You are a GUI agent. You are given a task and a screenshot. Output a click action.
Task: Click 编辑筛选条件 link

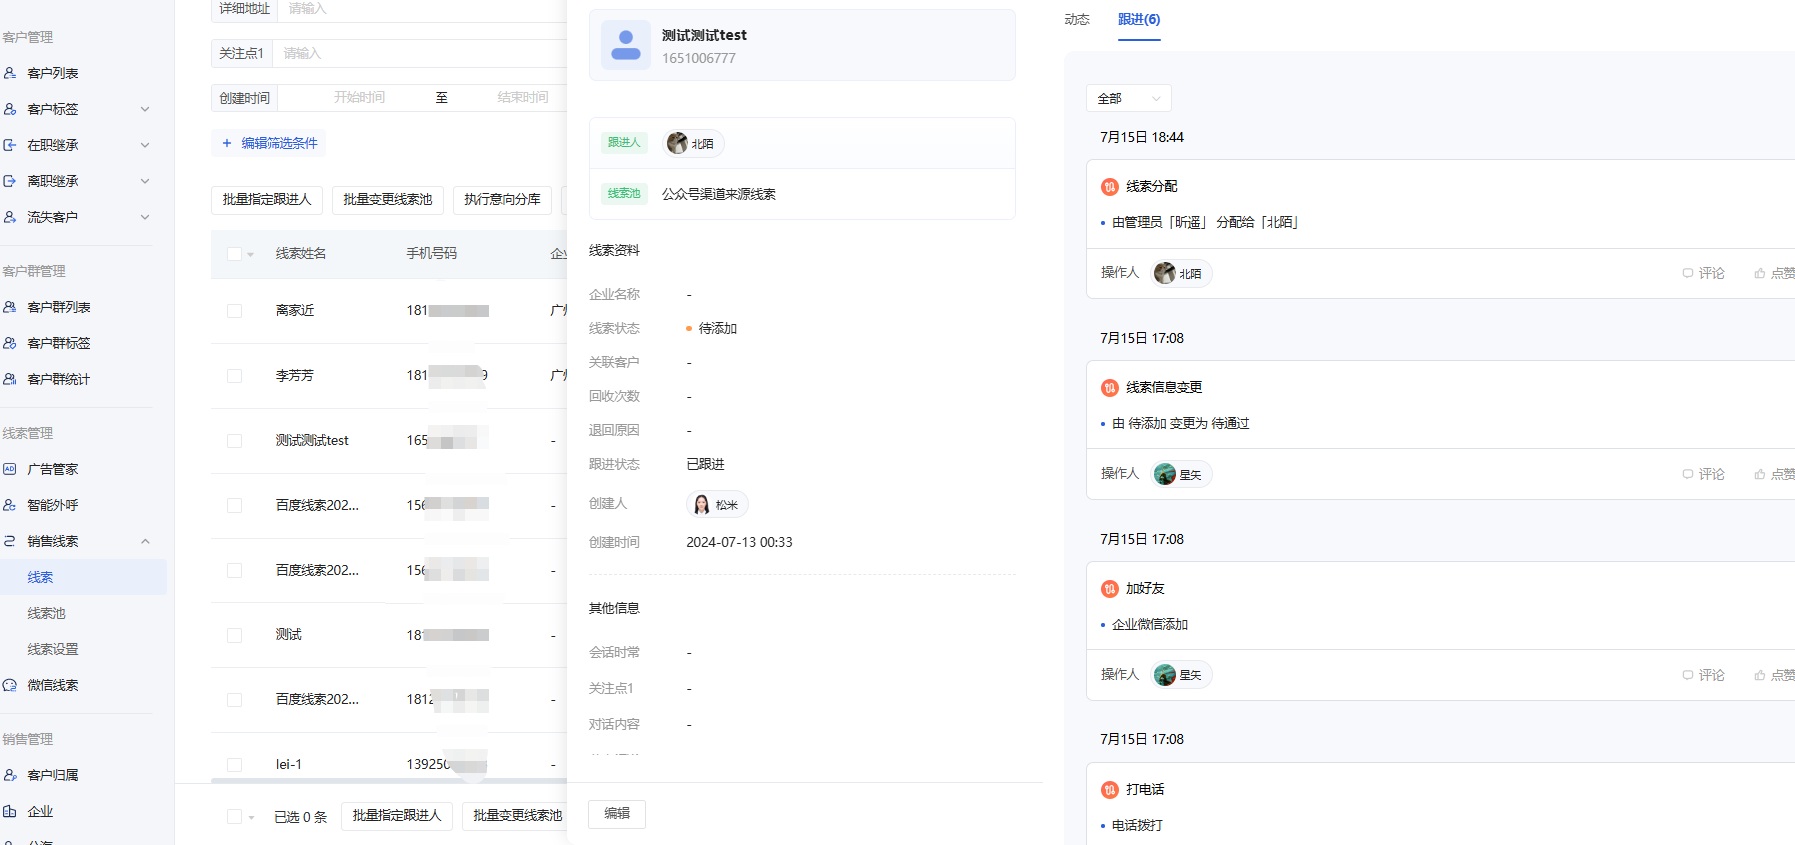(269, 143)
